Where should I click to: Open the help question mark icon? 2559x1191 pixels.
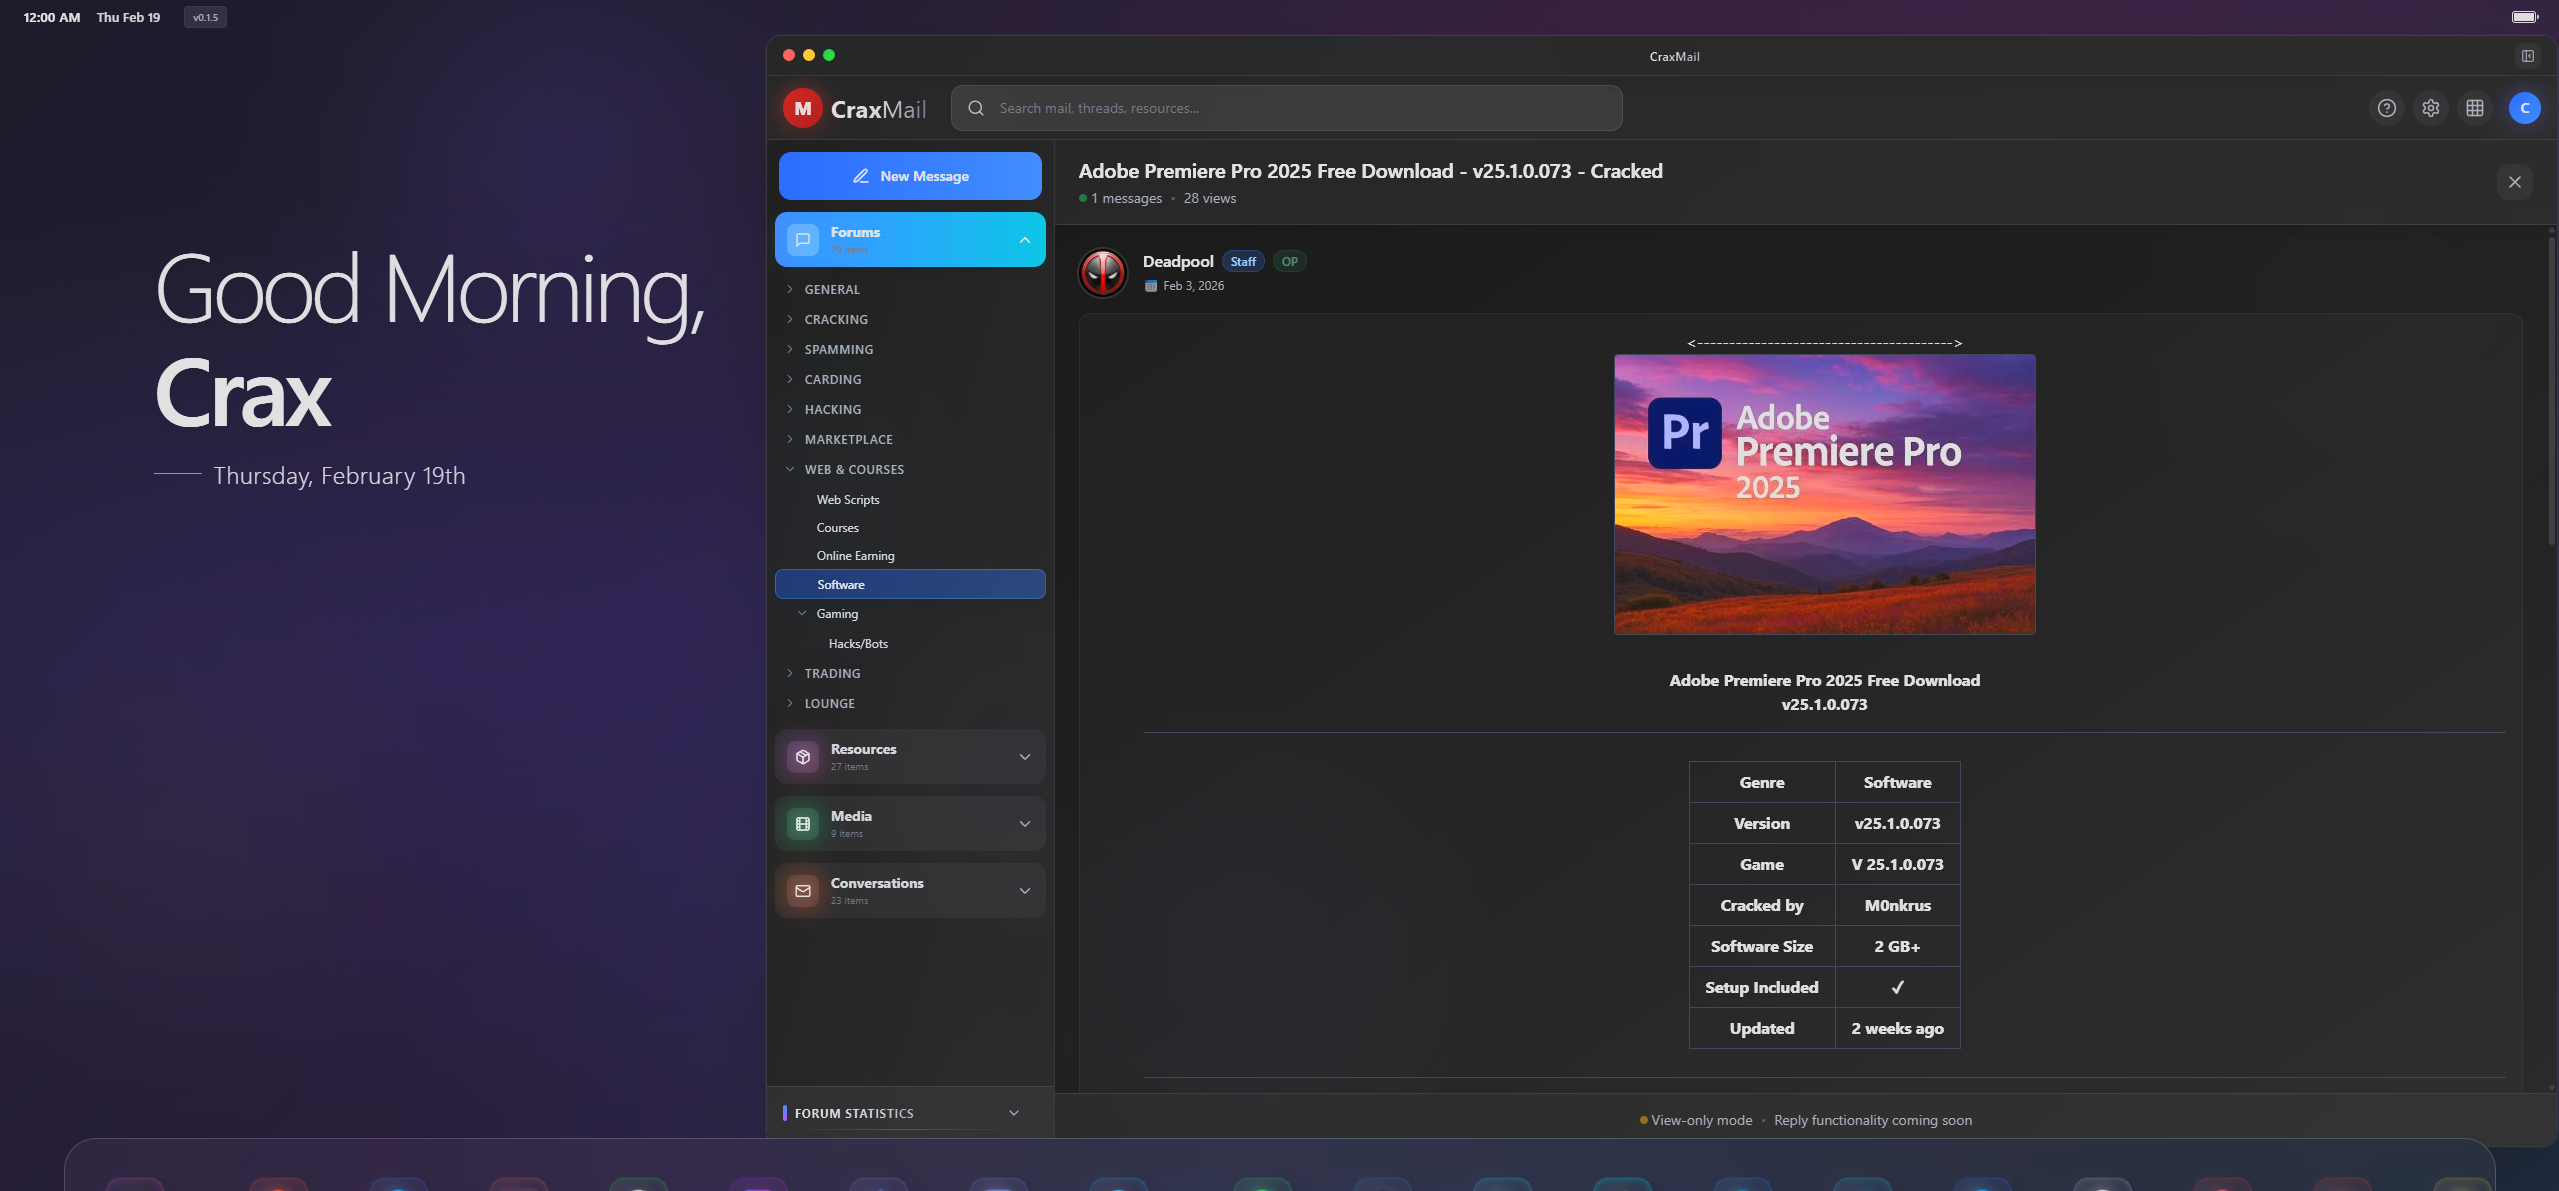2386,108
